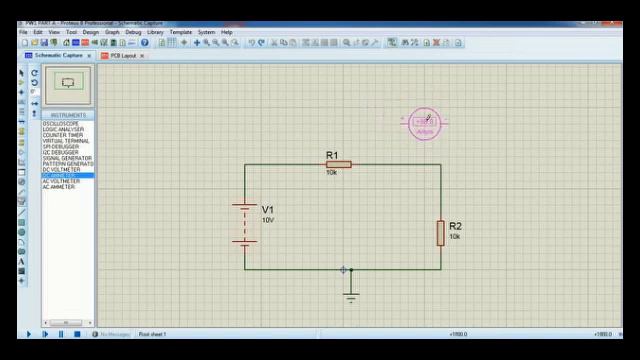Click the Redo arrow icon
Image resolution: width=640 pixels, height=360 pixels.
tap(261, 43)
